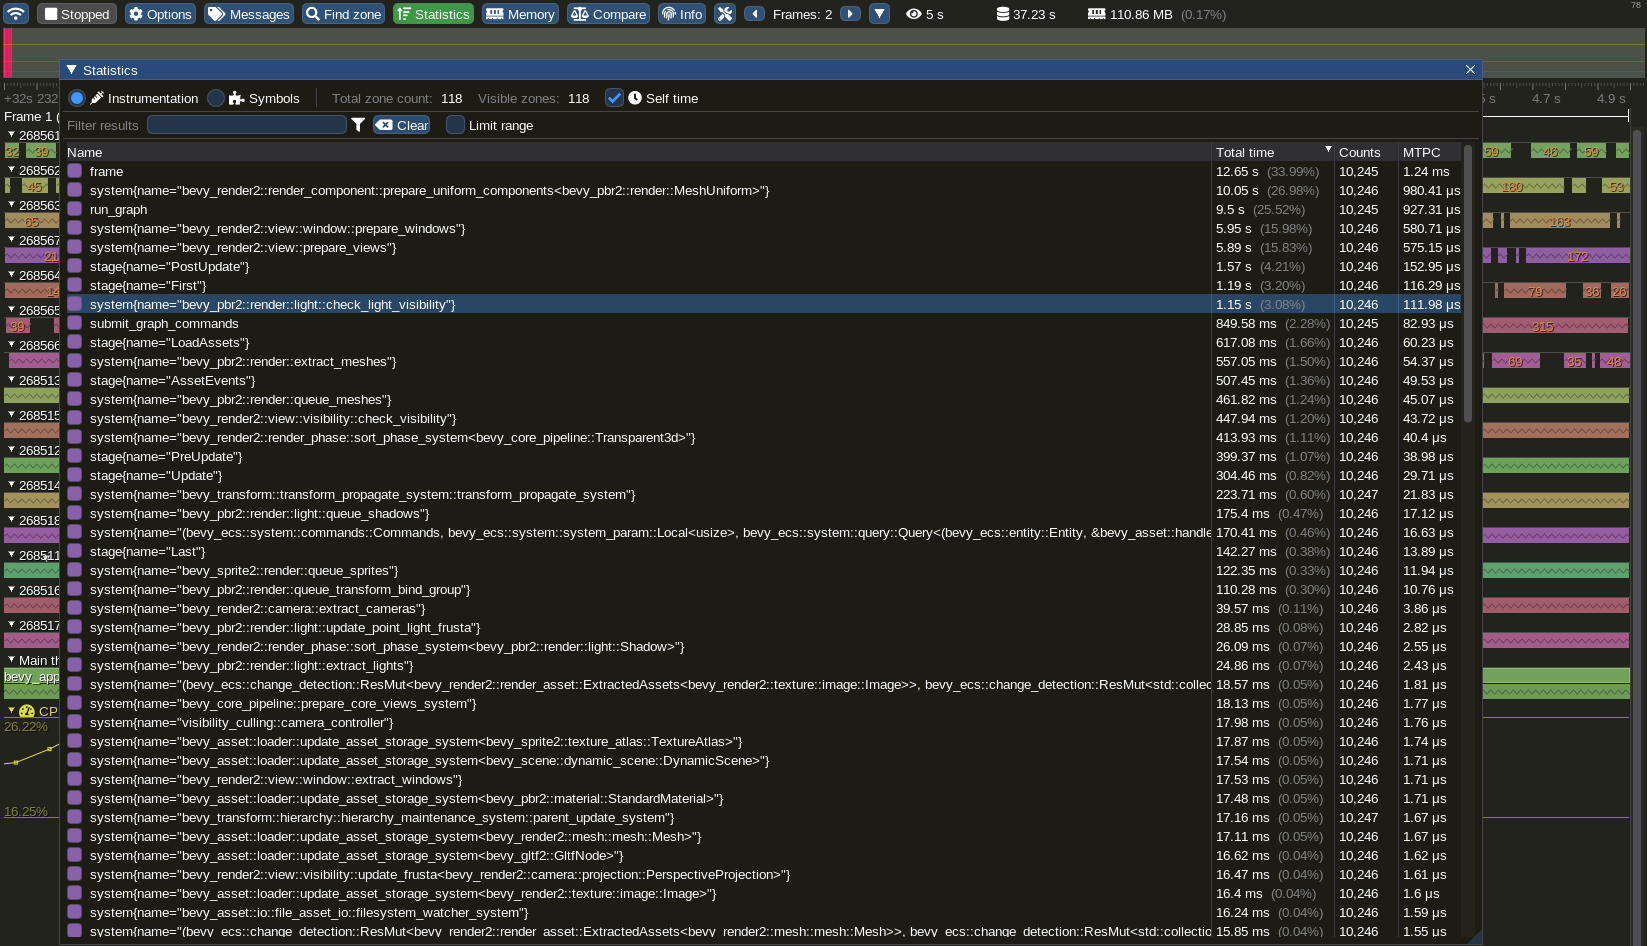Open the Memory window
This screenshot has width=1647, height=946.
(x=520, y=14)
